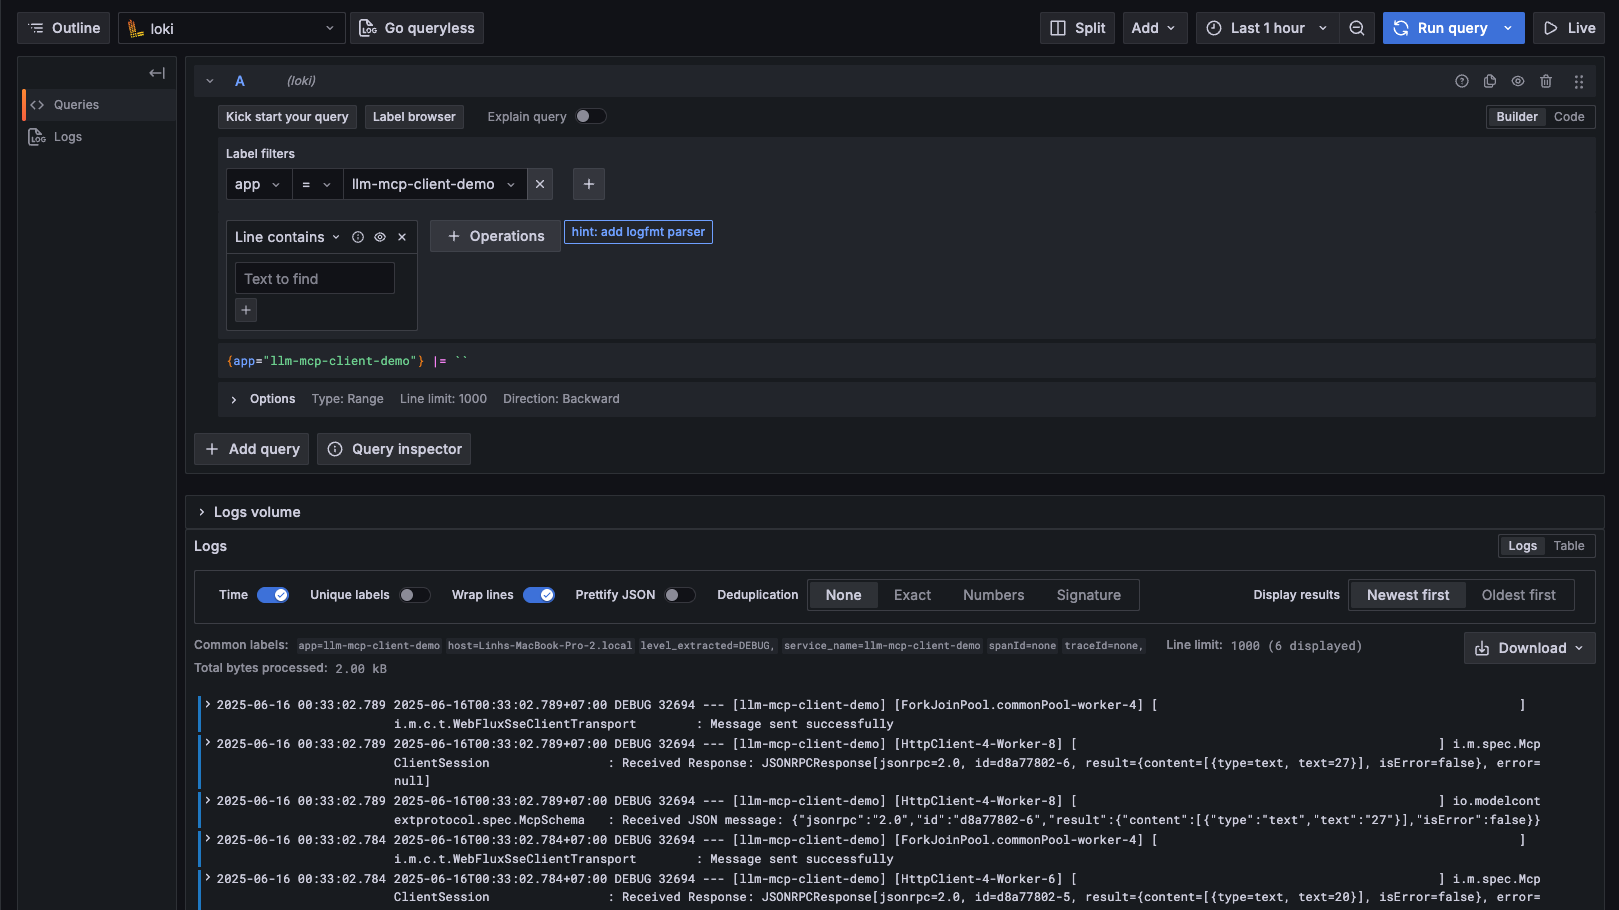The width and height of the screenshot is (1619, 910).
Task: Apply the add logfmt parser hint
Action: coord(638,232)
